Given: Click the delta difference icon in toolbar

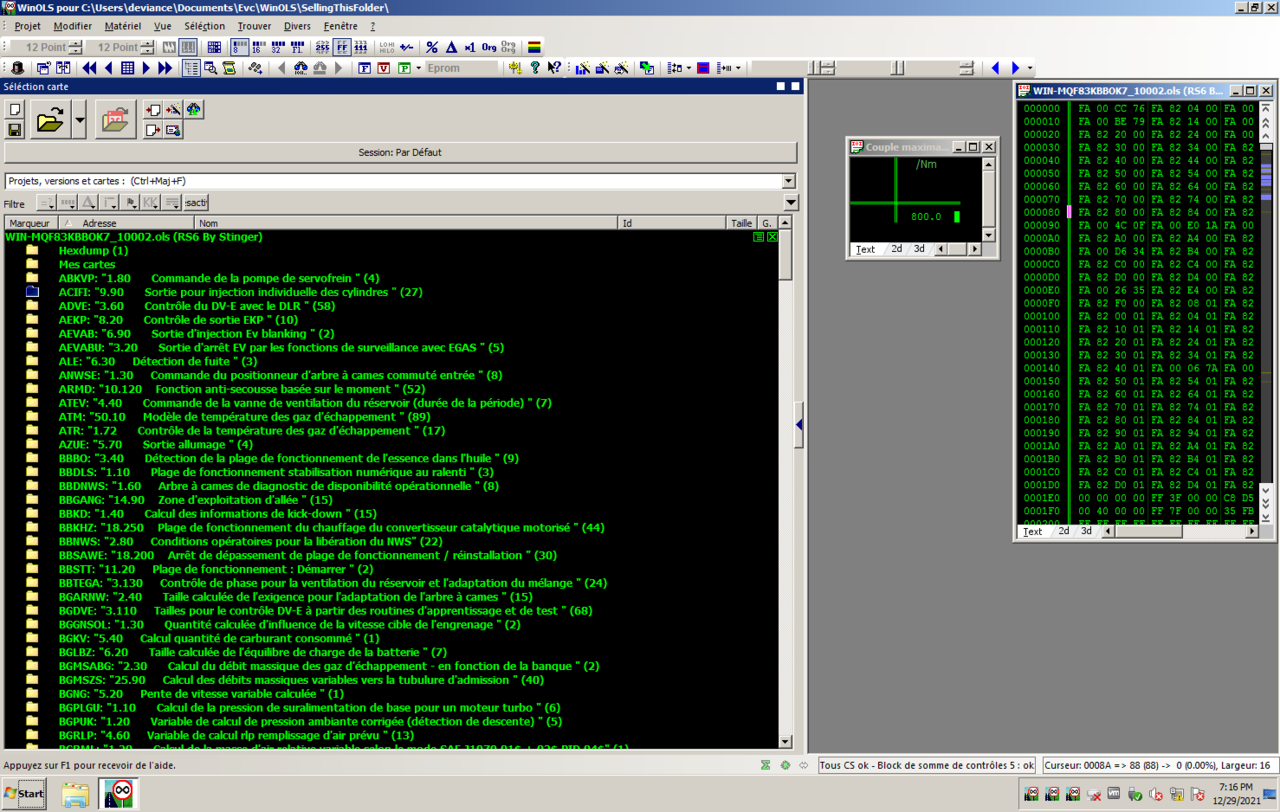Looking at the screenshot, I should pos(451,47).
